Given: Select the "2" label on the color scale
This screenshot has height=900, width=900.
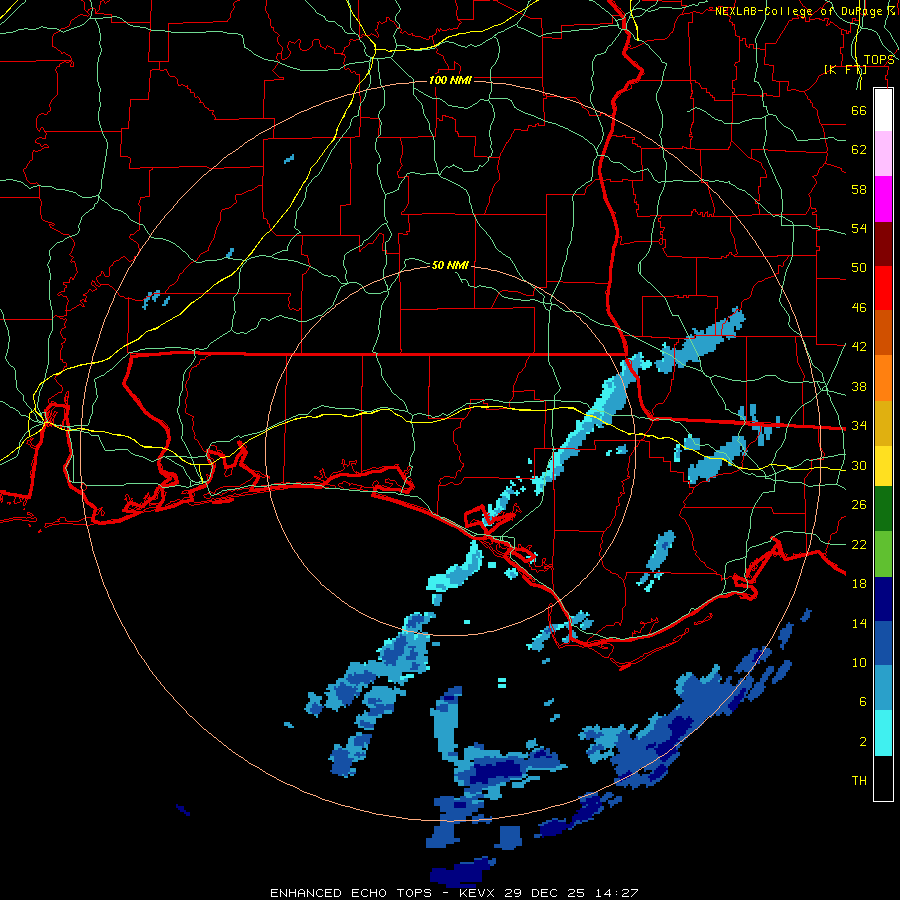Looking at the screenshot, I should tap(863, 742).
